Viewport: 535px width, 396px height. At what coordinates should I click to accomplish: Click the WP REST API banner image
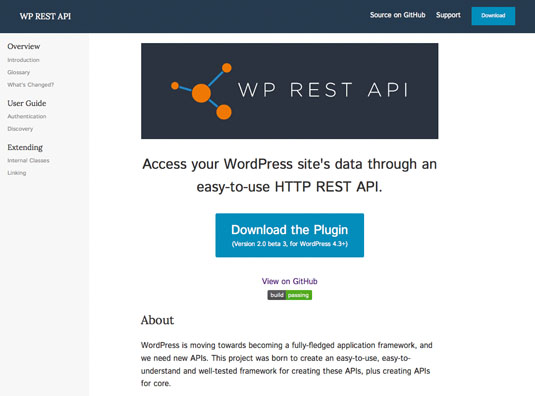pyautogui.click(x=289, y=91)
